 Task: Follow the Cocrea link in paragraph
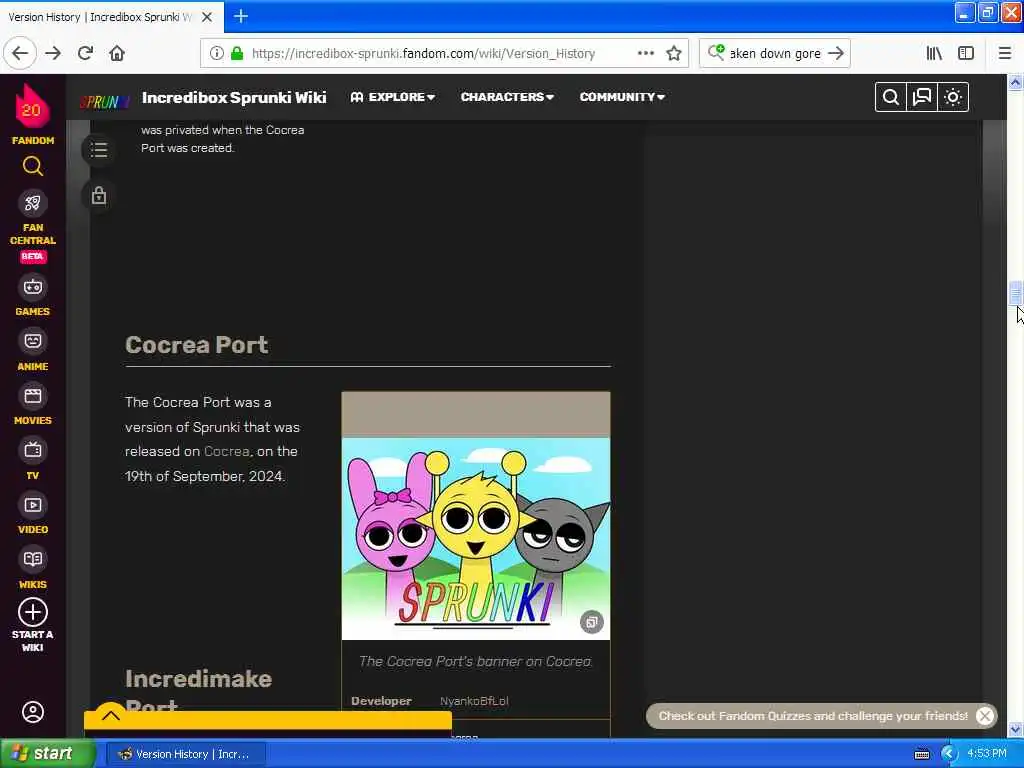[x=227, y=451]
